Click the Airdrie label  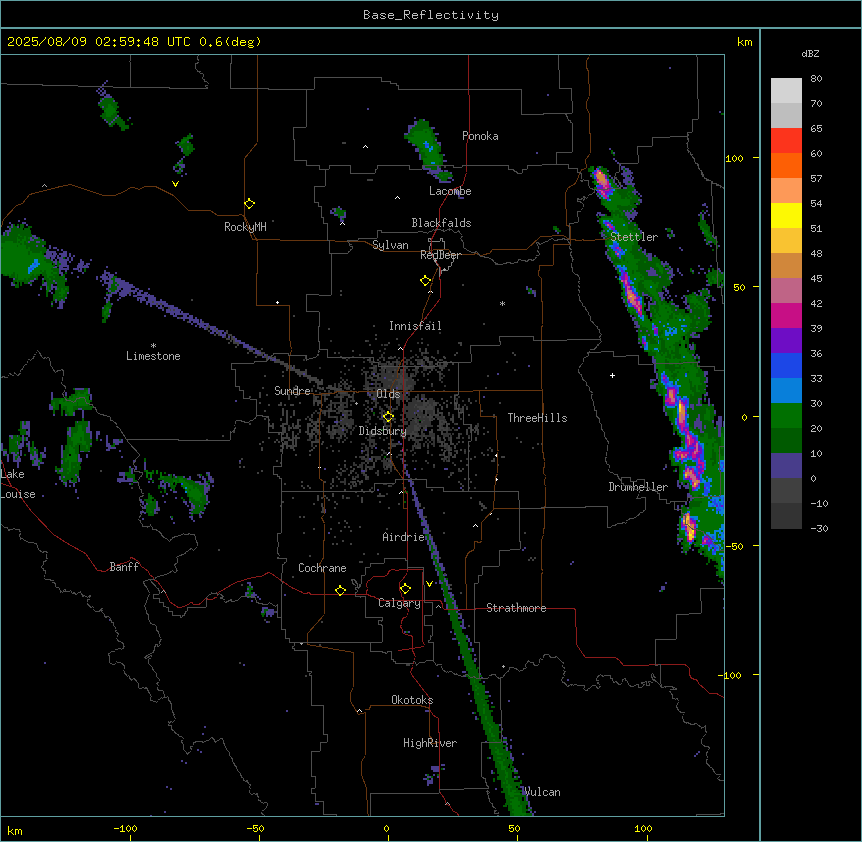point(404,537)
